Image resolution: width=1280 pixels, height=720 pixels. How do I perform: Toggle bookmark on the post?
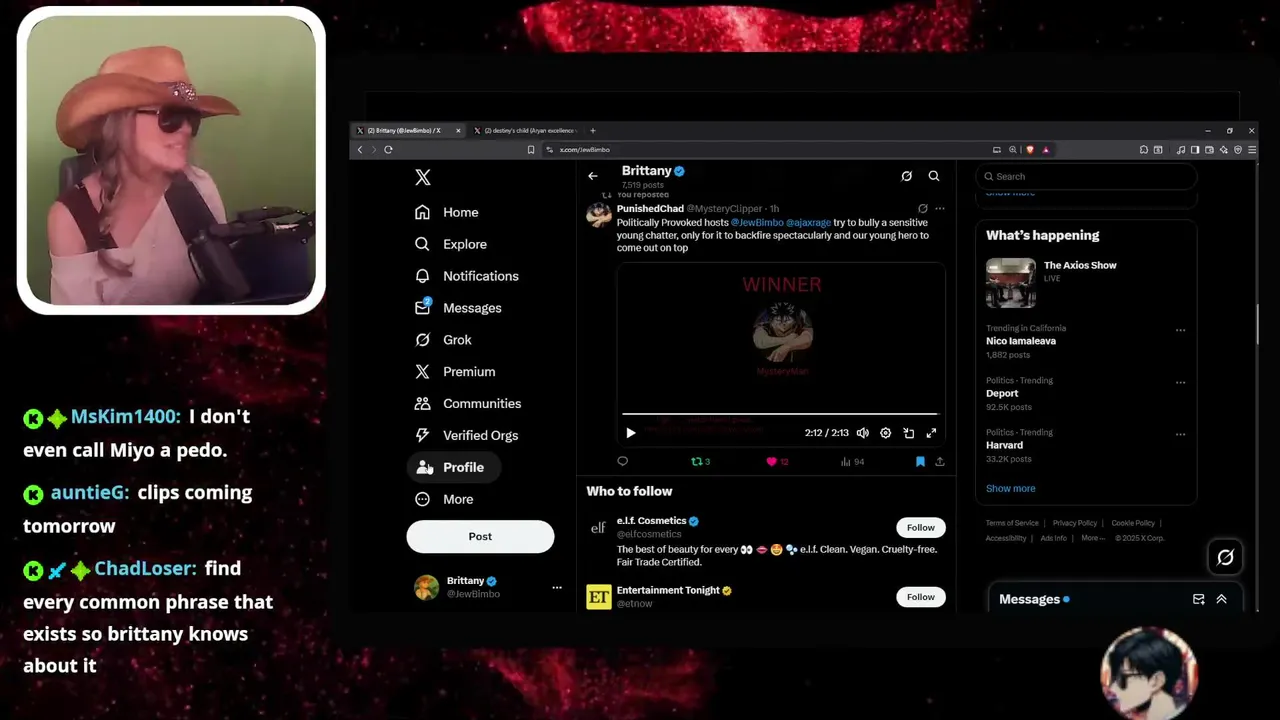click(920, 461)
